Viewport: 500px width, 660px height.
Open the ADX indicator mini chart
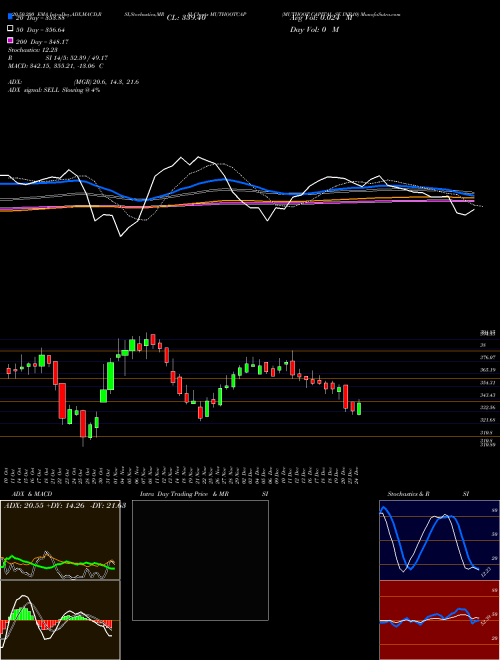point(60,540)
